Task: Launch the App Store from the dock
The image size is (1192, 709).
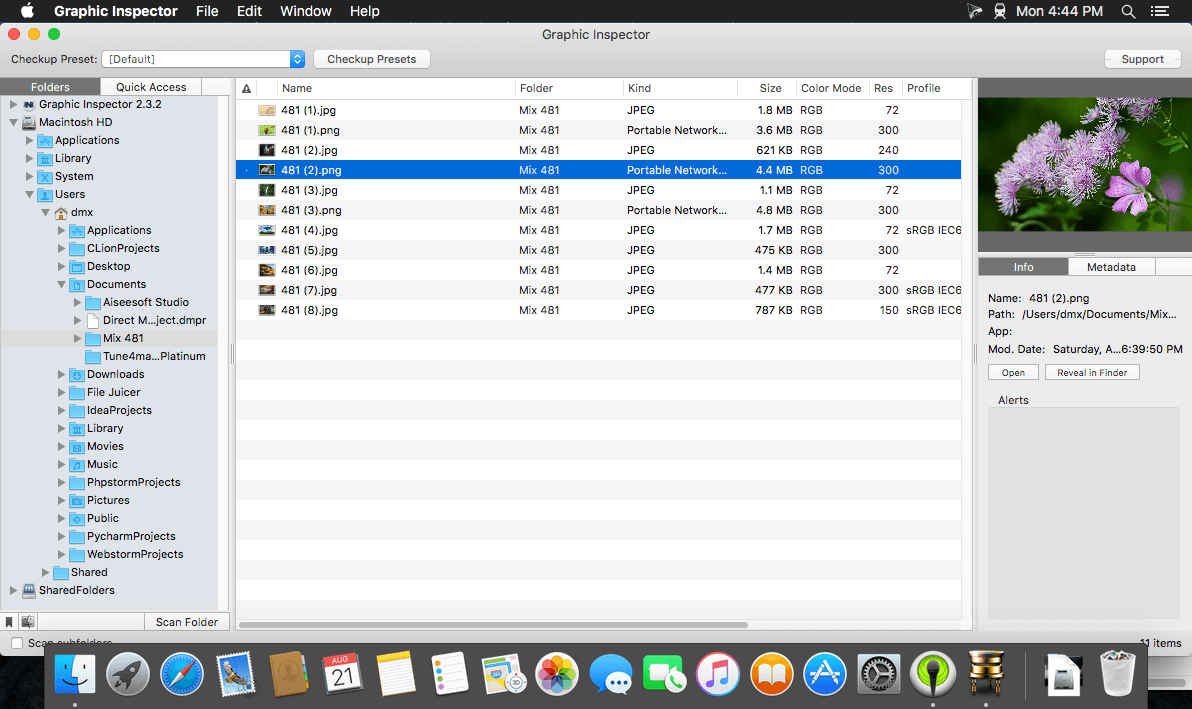Action: 826,674
